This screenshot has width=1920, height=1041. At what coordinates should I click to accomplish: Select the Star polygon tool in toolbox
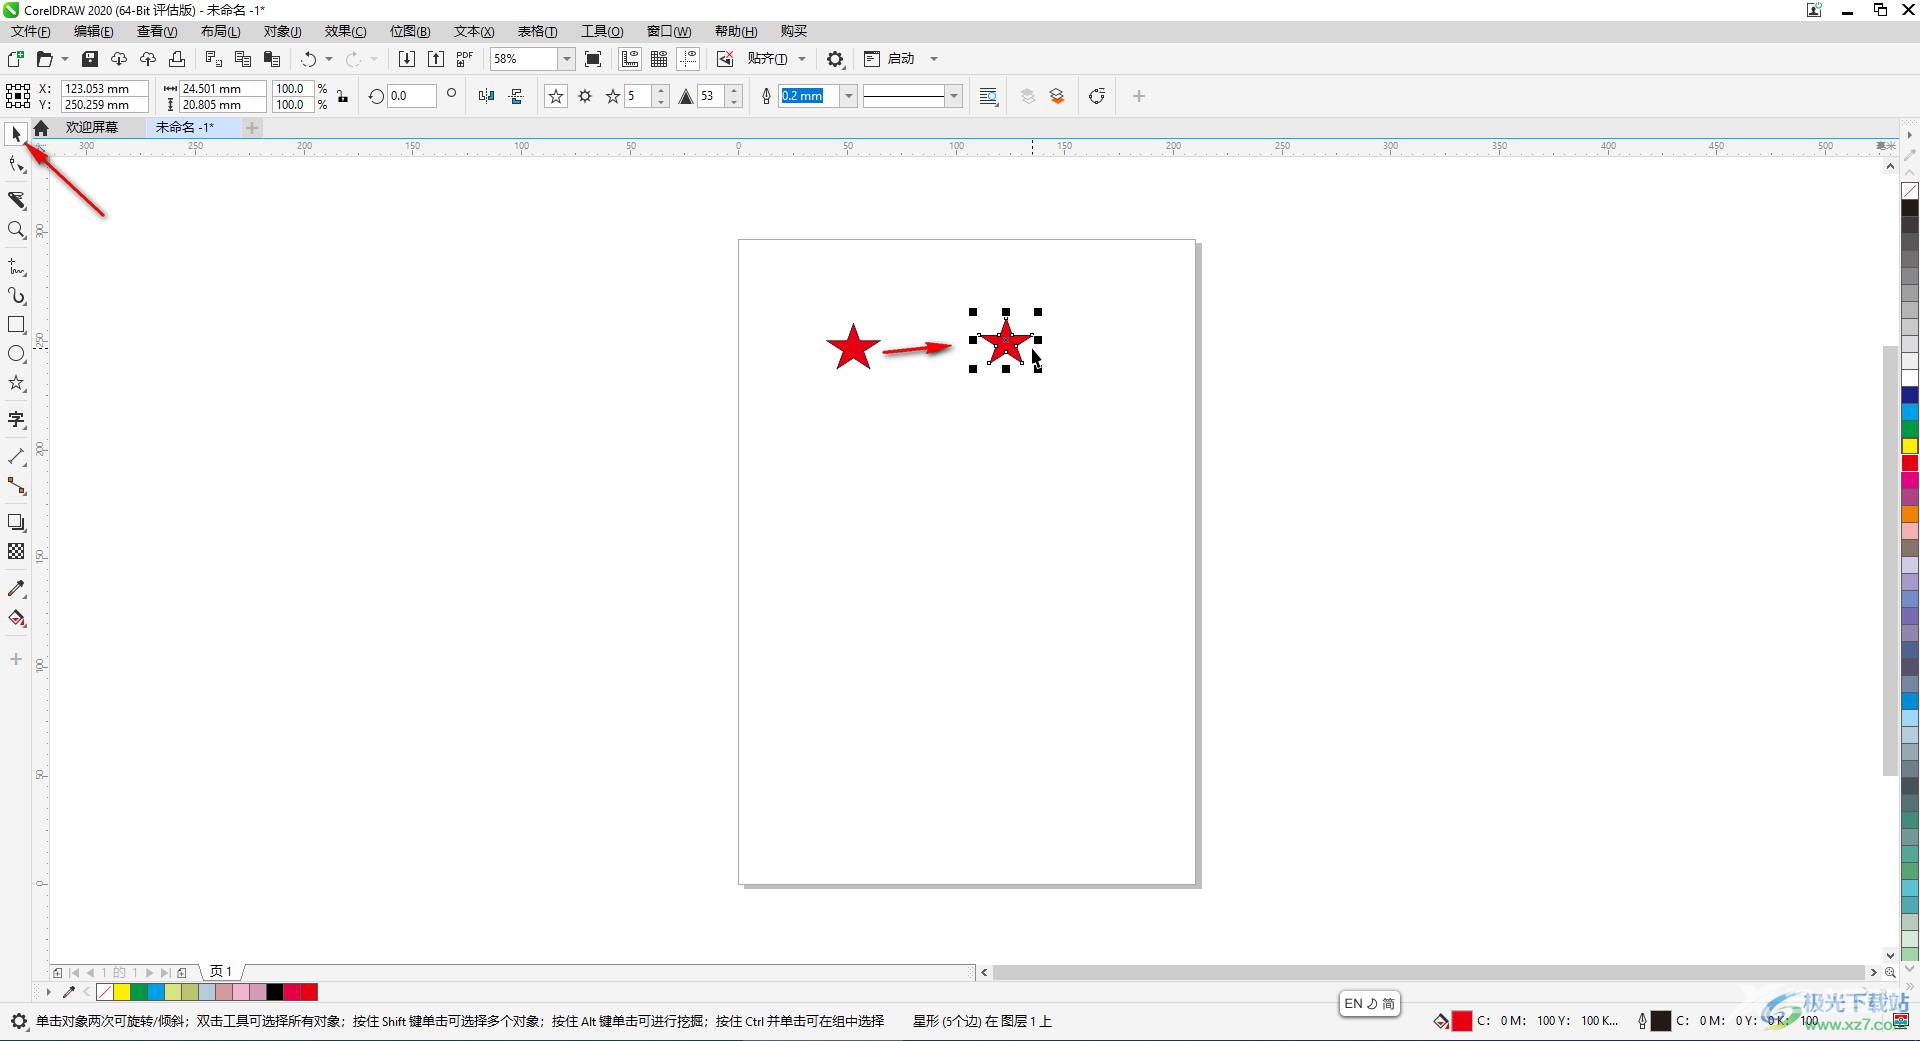point(16,383)
